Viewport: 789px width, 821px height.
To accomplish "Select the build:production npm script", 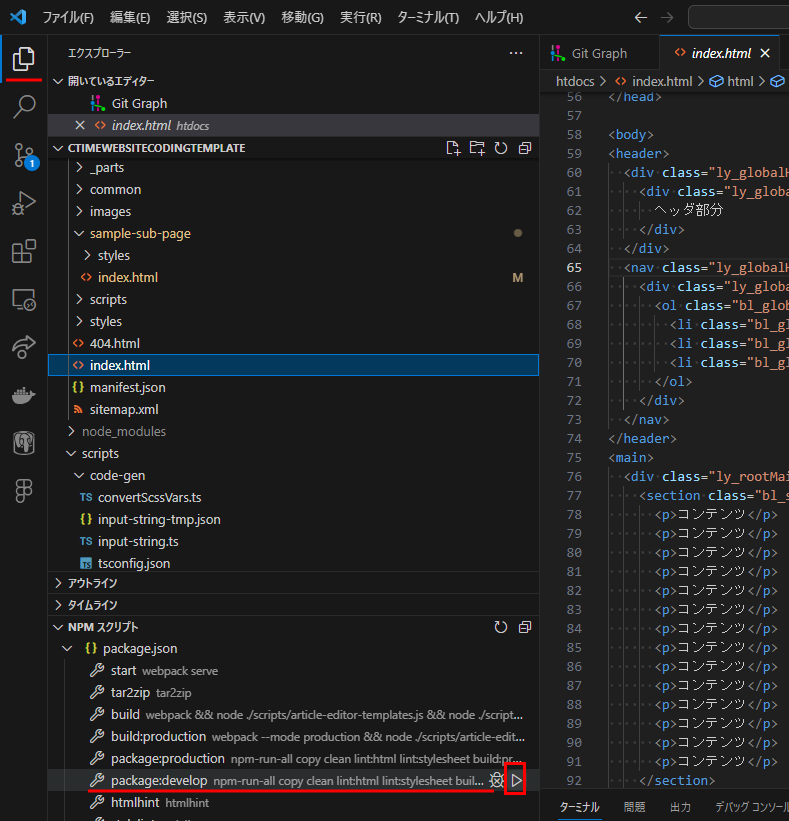I will tap(293, 737).
